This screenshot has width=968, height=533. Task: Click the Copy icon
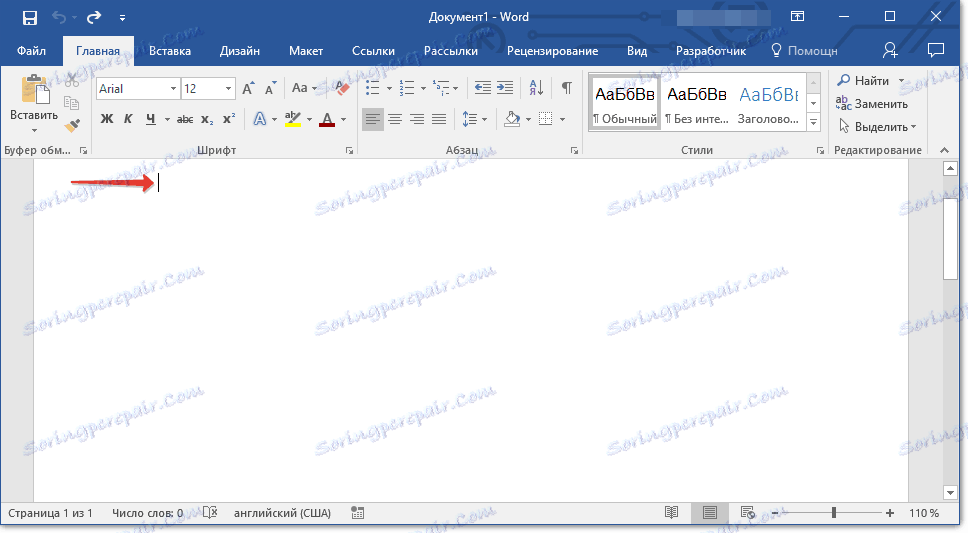click(x=72, y=103)
